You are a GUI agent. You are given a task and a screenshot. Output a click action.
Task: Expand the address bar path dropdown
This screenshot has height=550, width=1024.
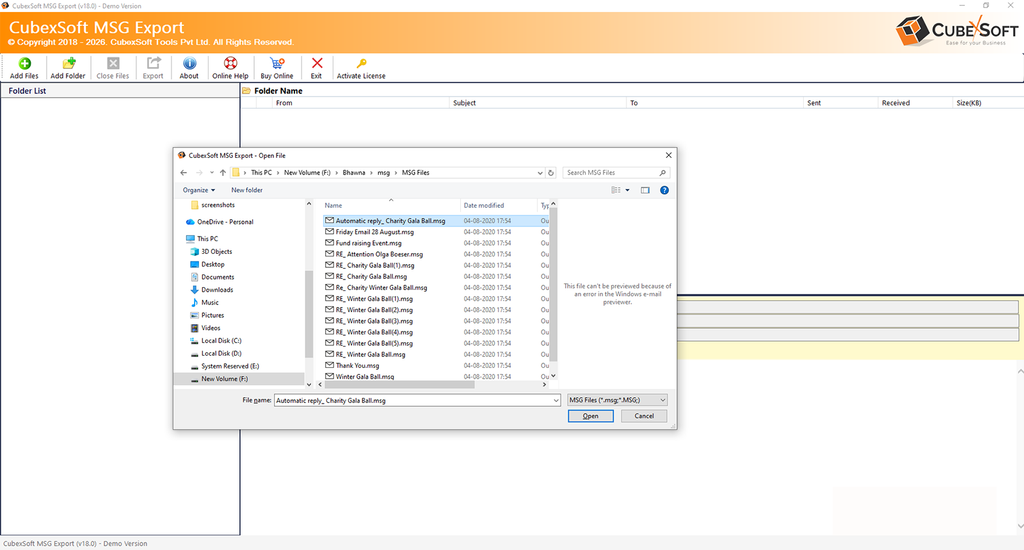[x=540, y=173]
